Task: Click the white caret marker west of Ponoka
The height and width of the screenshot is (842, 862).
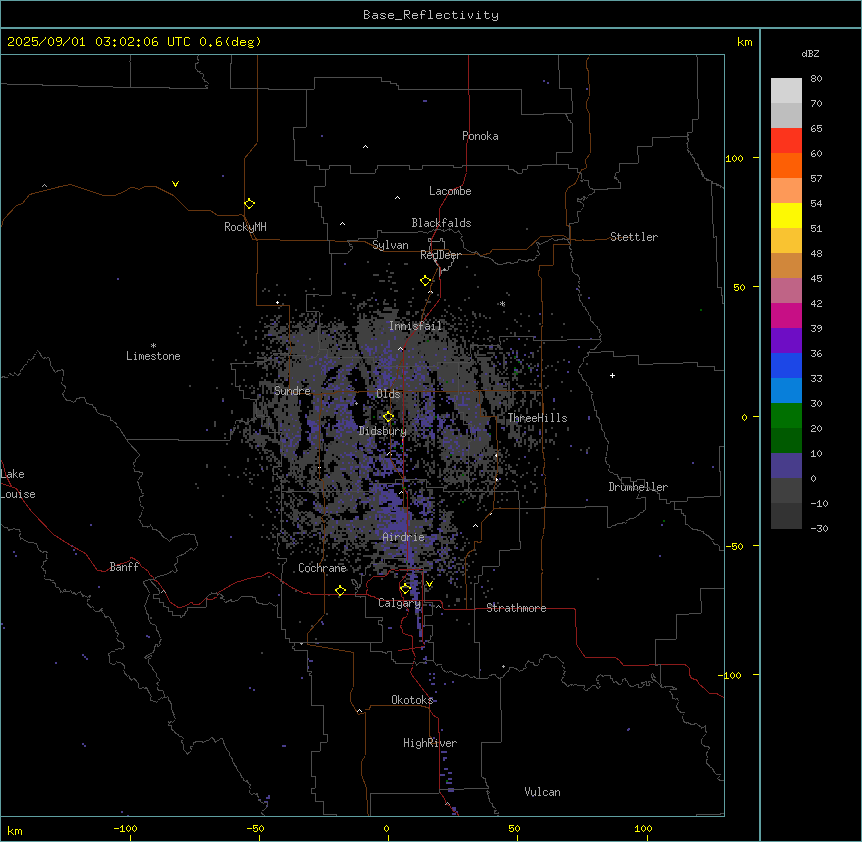Action: tap(365, 147)
